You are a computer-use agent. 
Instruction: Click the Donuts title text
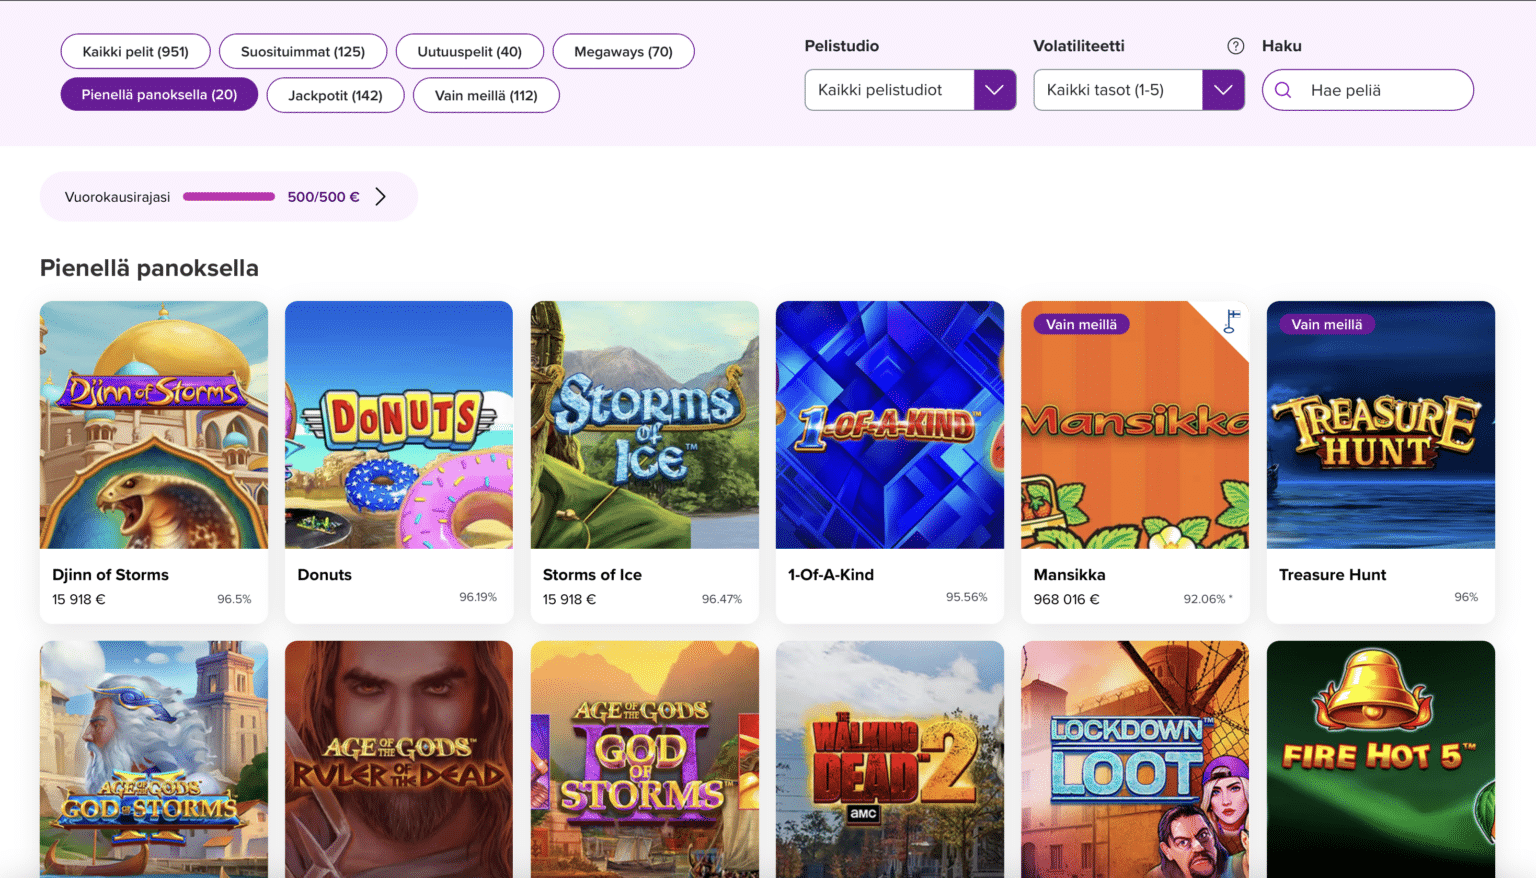325,575
